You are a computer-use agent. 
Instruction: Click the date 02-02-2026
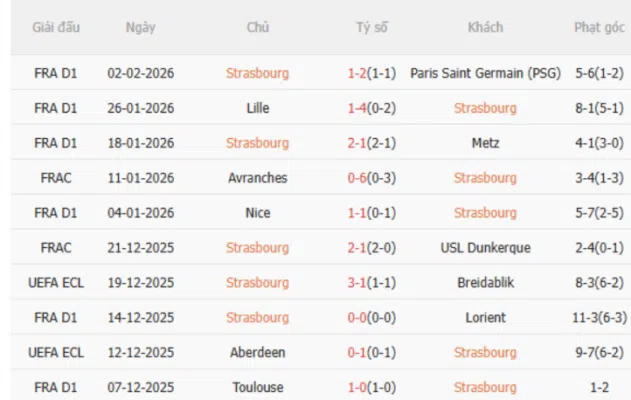141,72
